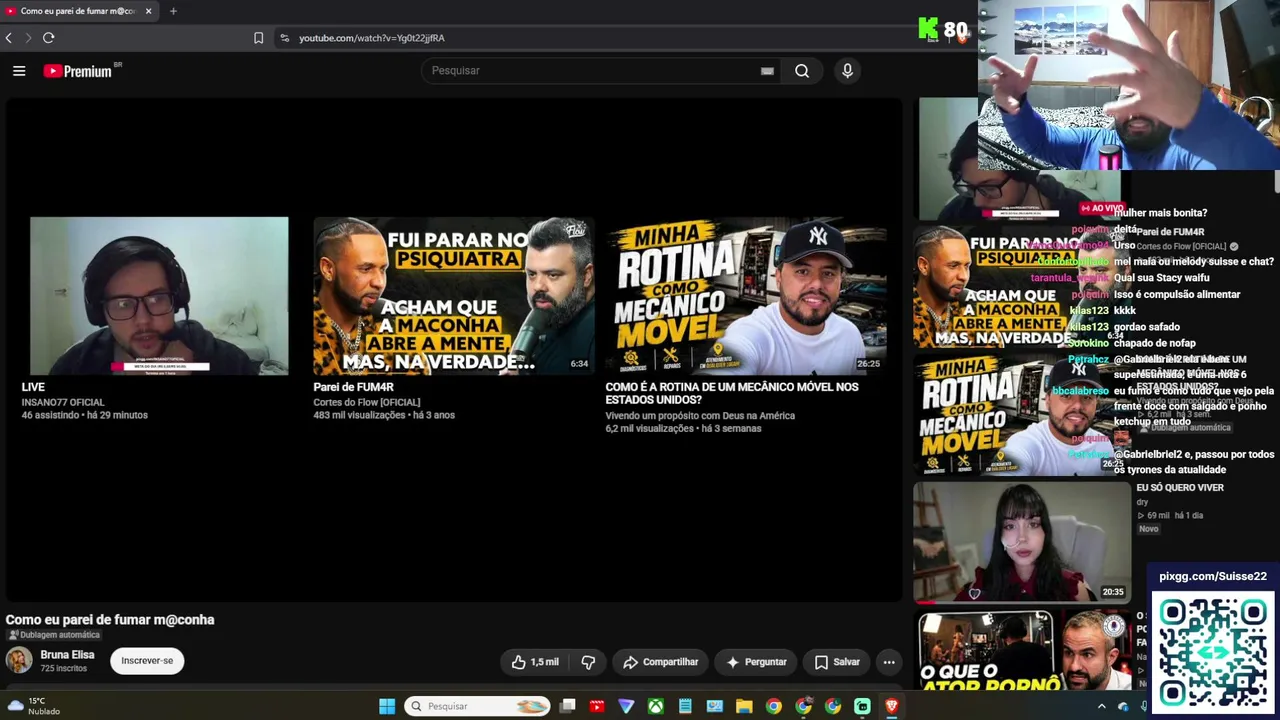Open the Notepad icon on the taskbar
This screenshot has height=720, width=1280.
(685, 706)
